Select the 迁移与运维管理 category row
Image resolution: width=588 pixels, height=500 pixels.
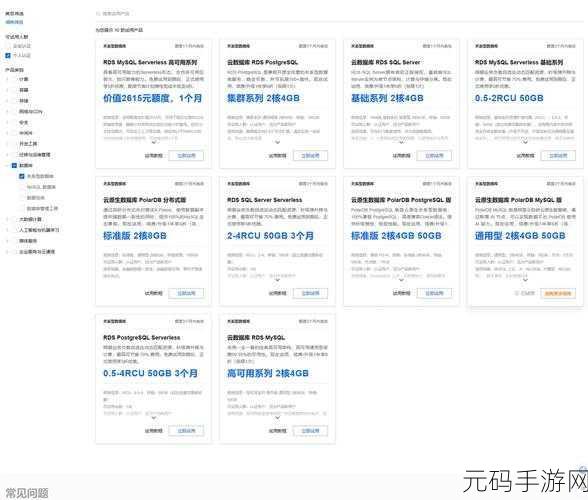(34, 155)
